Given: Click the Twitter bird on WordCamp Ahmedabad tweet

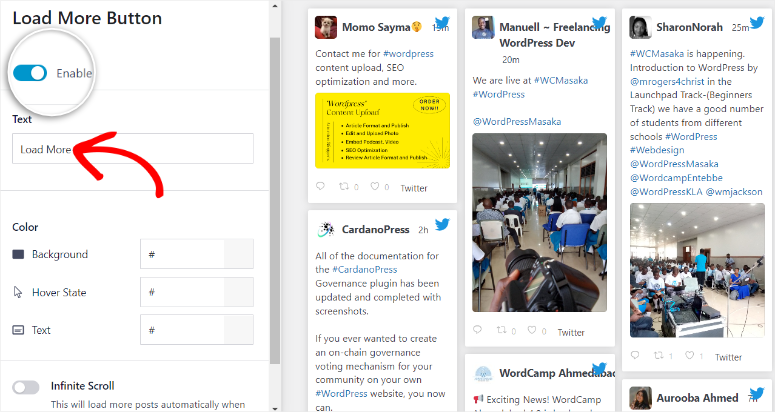Looking at the screenshot, I should point(600,369).
